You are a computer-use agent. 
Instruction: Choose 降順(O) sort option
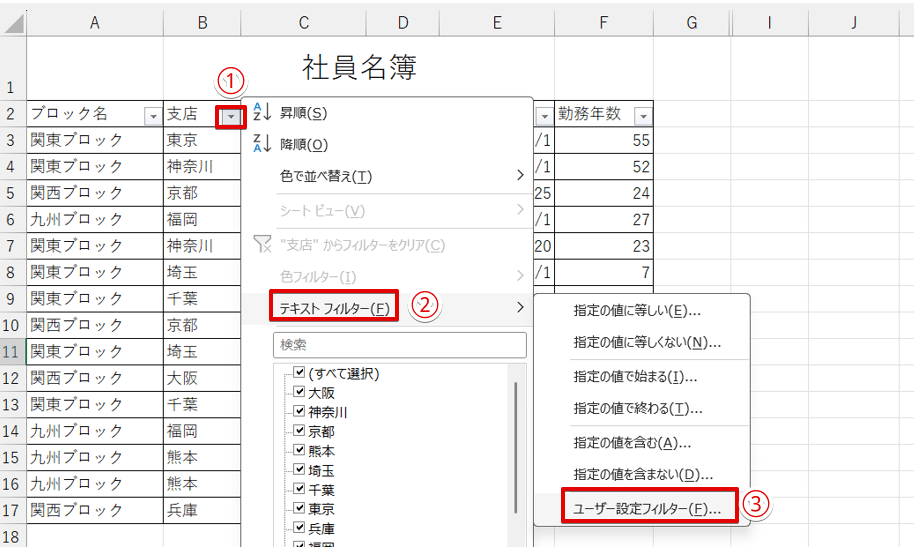click(304, 144)
